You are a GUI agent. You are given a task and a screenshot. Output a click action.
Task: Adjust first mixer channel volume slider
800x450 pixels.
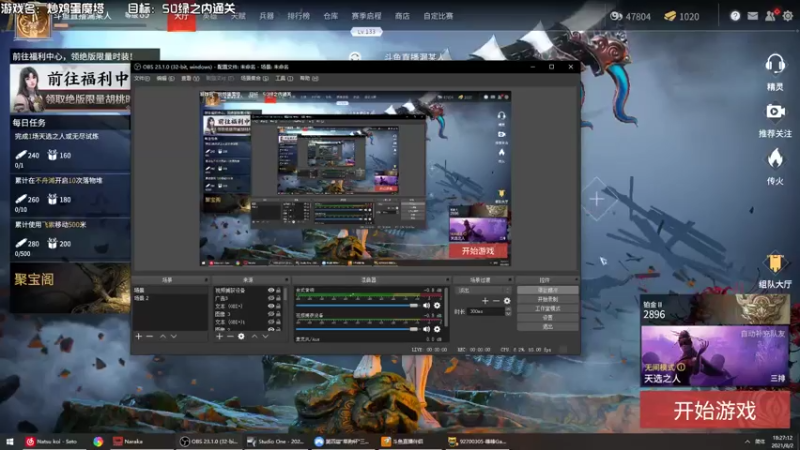point(357,306)
